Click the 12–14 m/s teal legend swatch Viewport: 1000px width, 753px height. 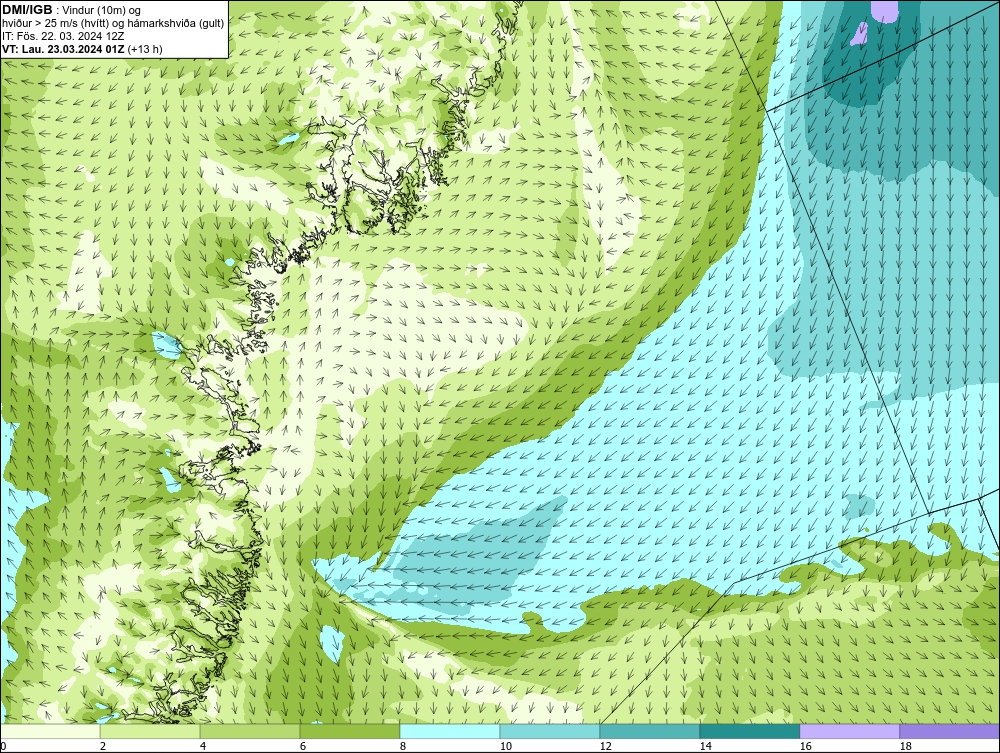point(649,731)
